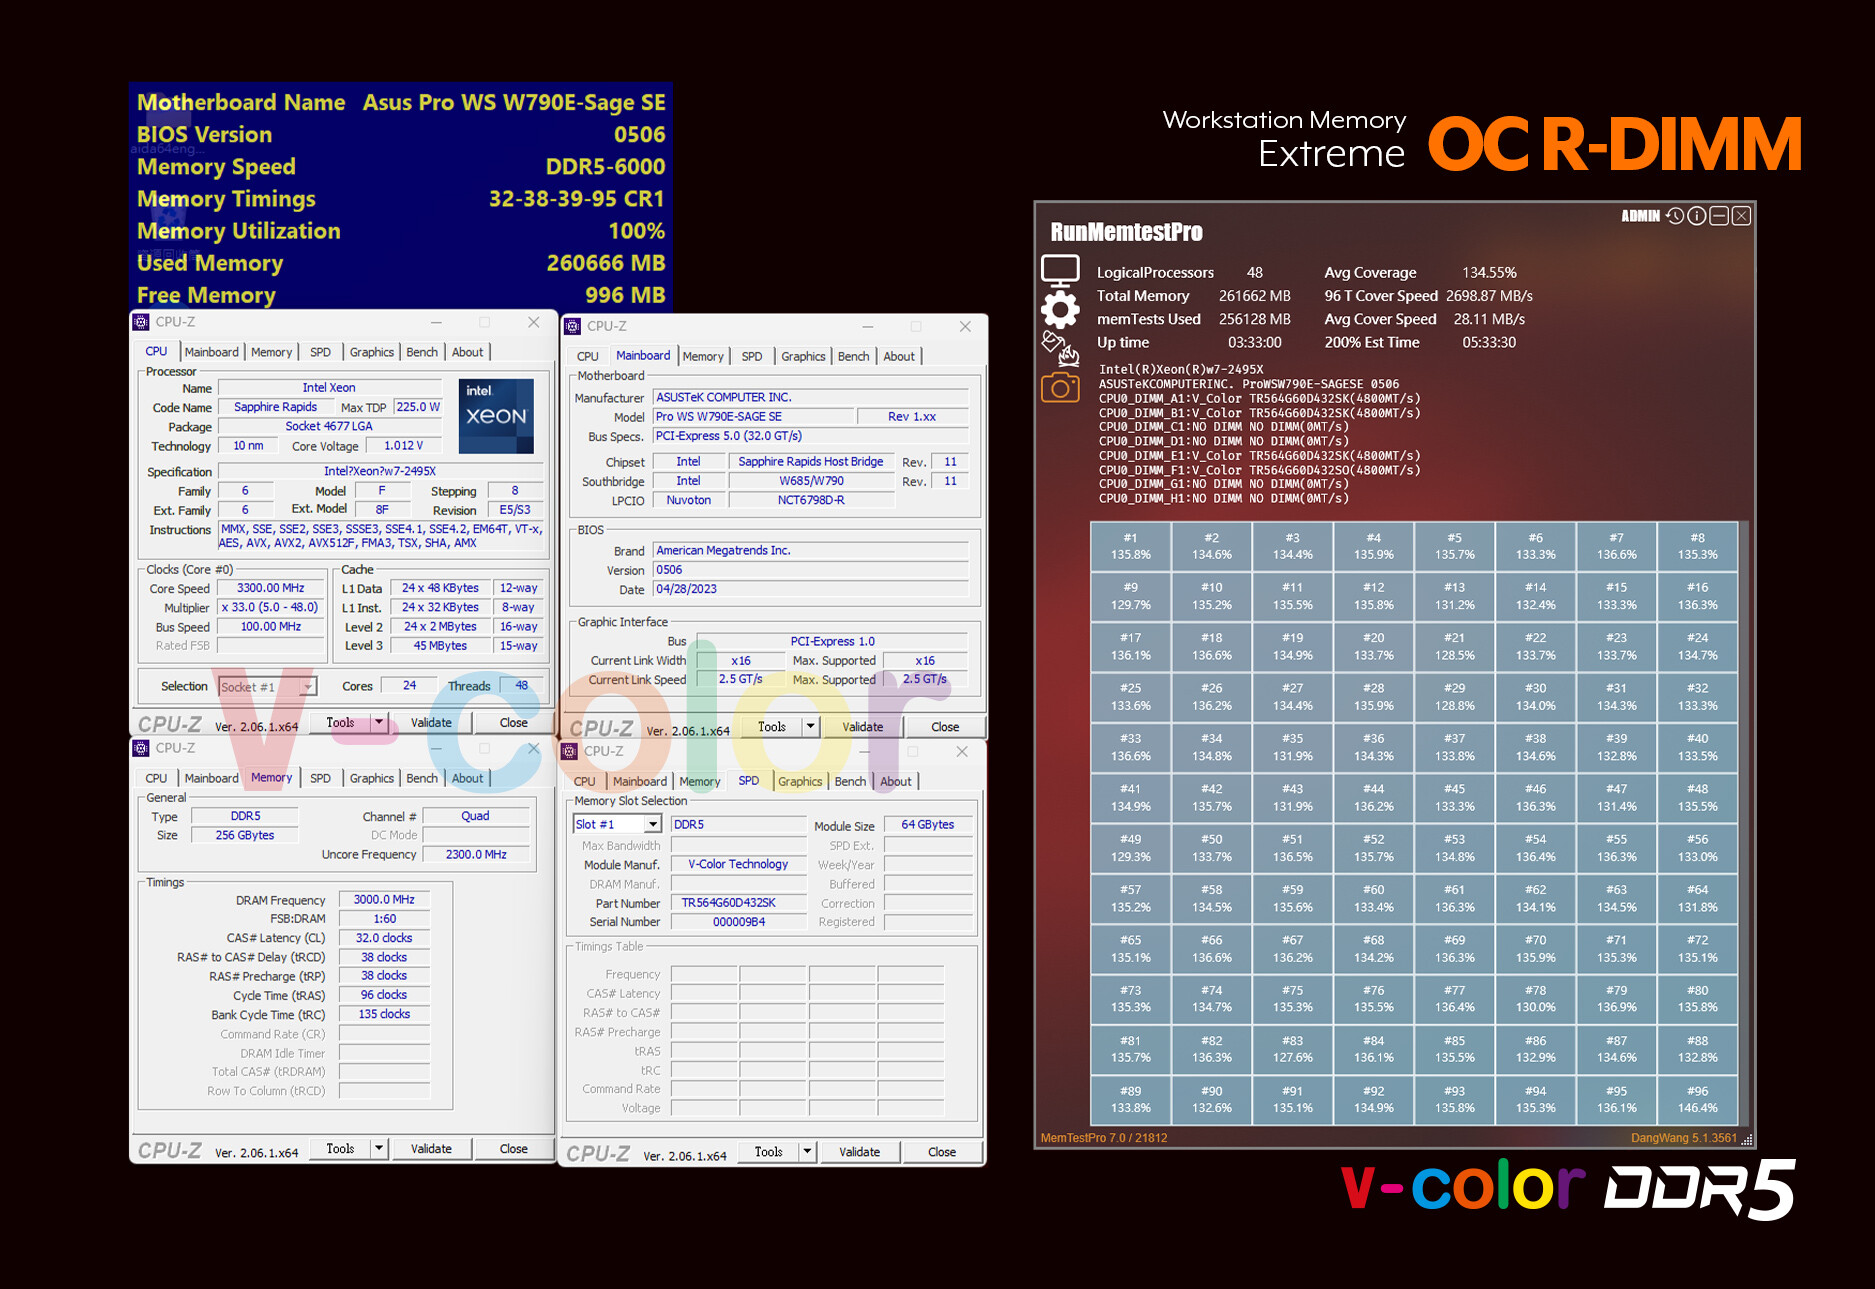1875x1289 pixels.
Task: Take screenshot with RunMemtestPro camera icon
Action: 1060,388
